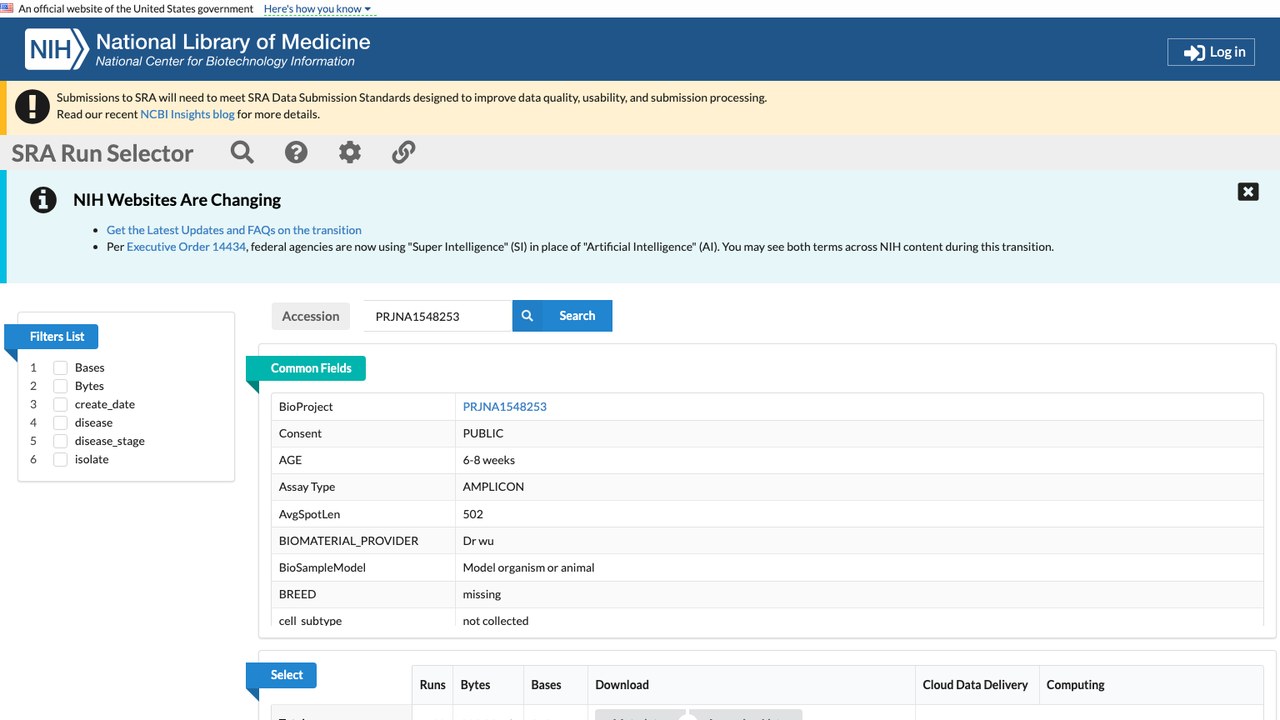This screenshot has height=720, width=1280.
Task: Click the Log in button
Action: tap(1211, 52)
